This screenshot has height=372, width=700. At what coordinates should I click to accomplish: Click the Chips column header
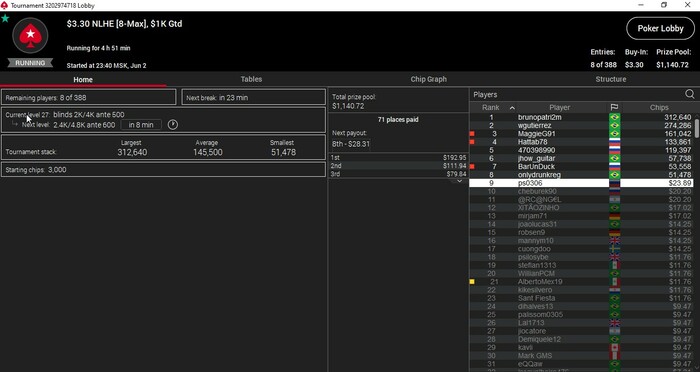pyautogui.click(x=659, y=108)
